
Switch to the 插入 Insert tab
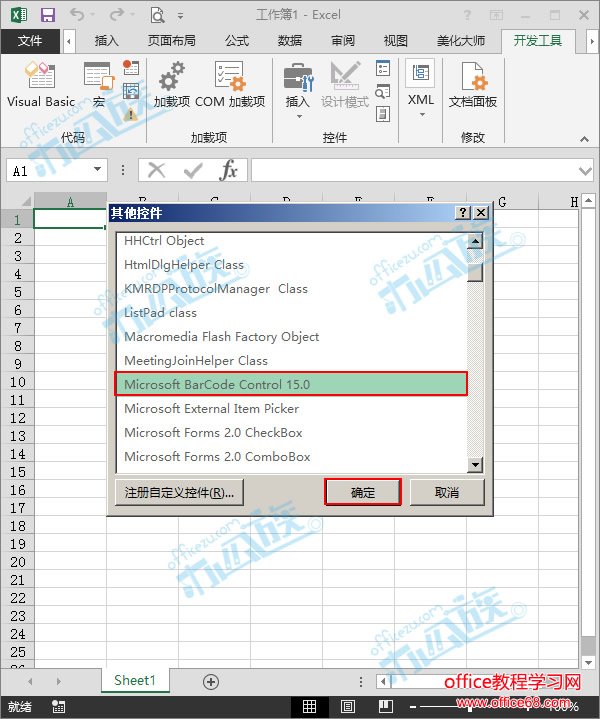[107, 41]
